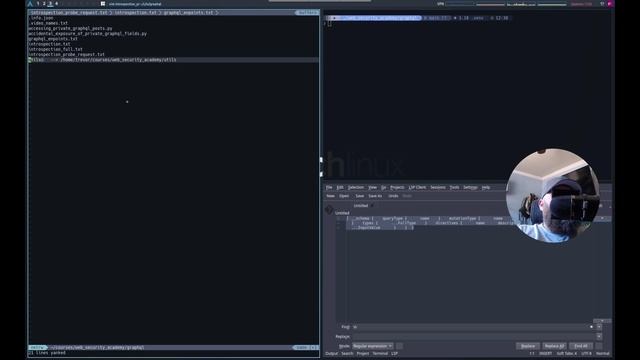640x360 pixels.
Task: Open the LSP Client menu
Action: point(417,187)
